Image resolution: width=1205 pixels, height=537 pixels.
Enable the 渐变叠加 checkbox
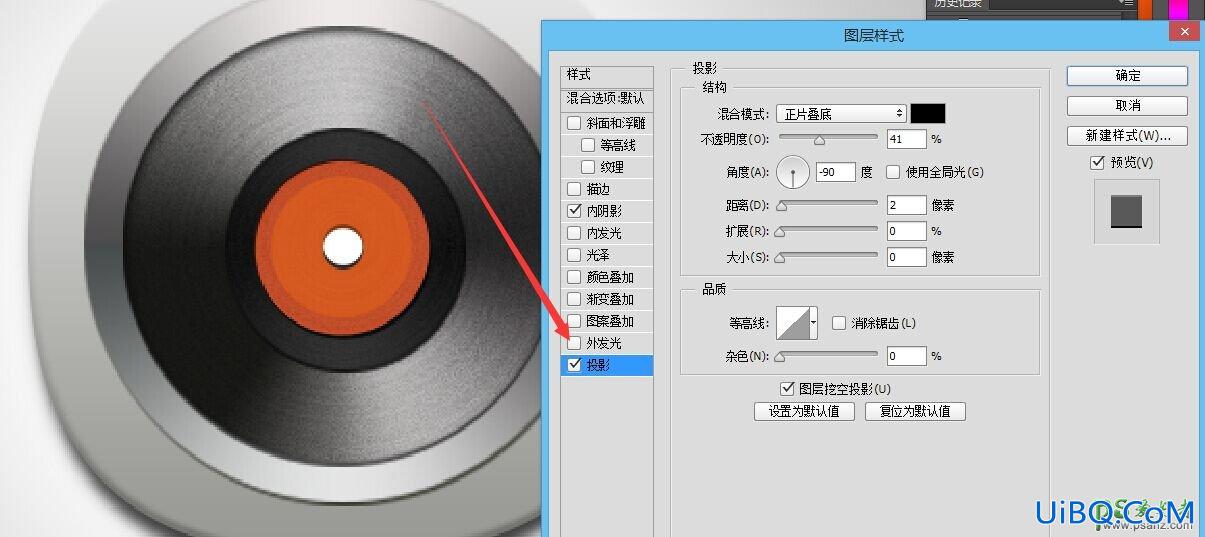[x=574, y=299]
